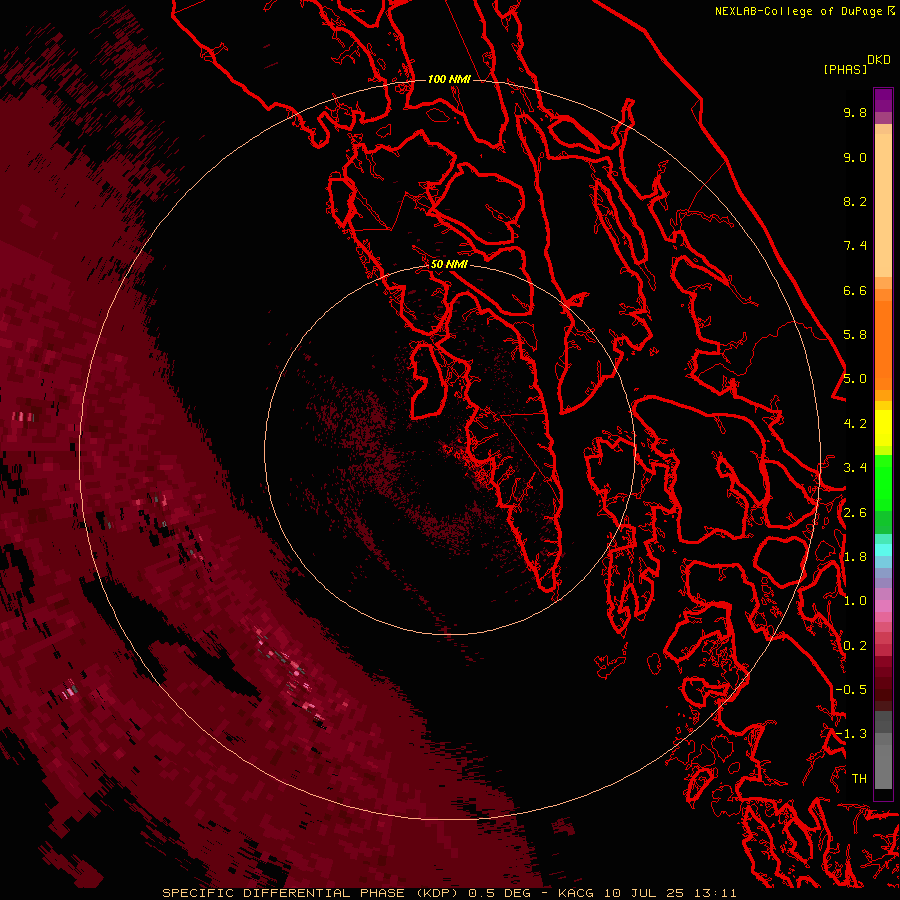Select the 4.2 value on legend

[x=855, y=424]
